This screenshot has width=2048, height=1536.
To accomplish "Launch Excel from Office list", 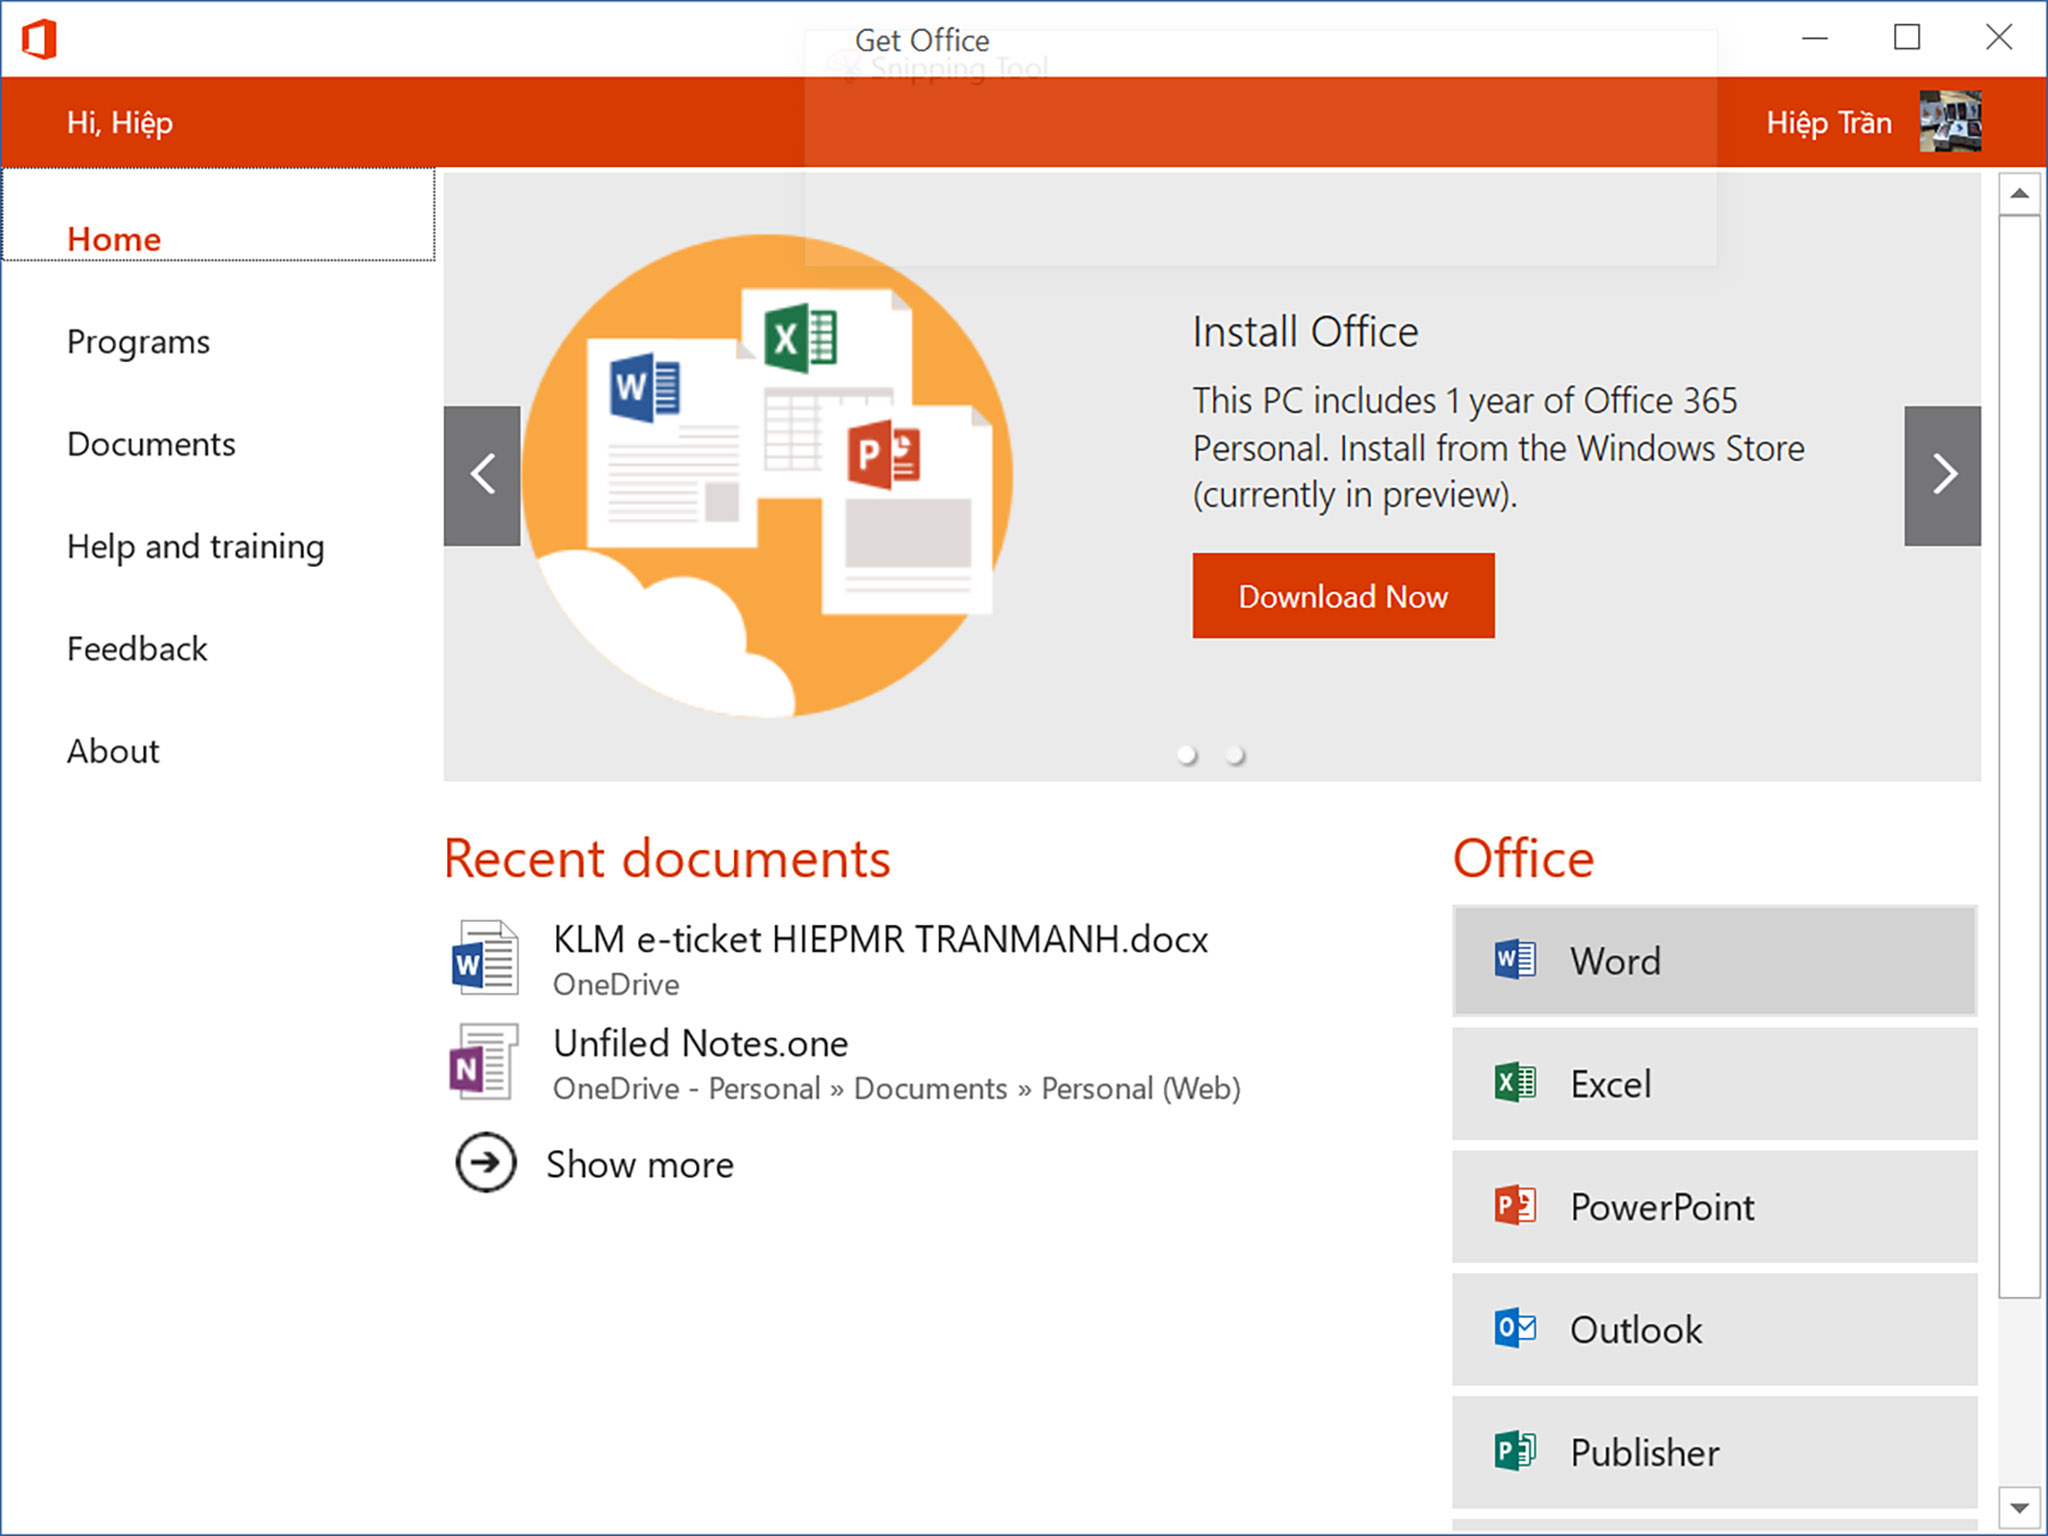I will click(1714, 1084).
